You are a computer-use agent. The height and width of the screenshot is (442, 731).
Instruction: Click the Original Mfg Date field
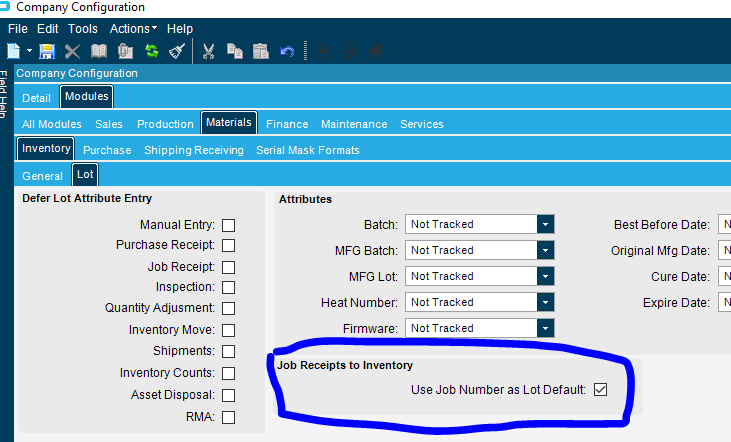pyautogui.click(x=724, y=250)
